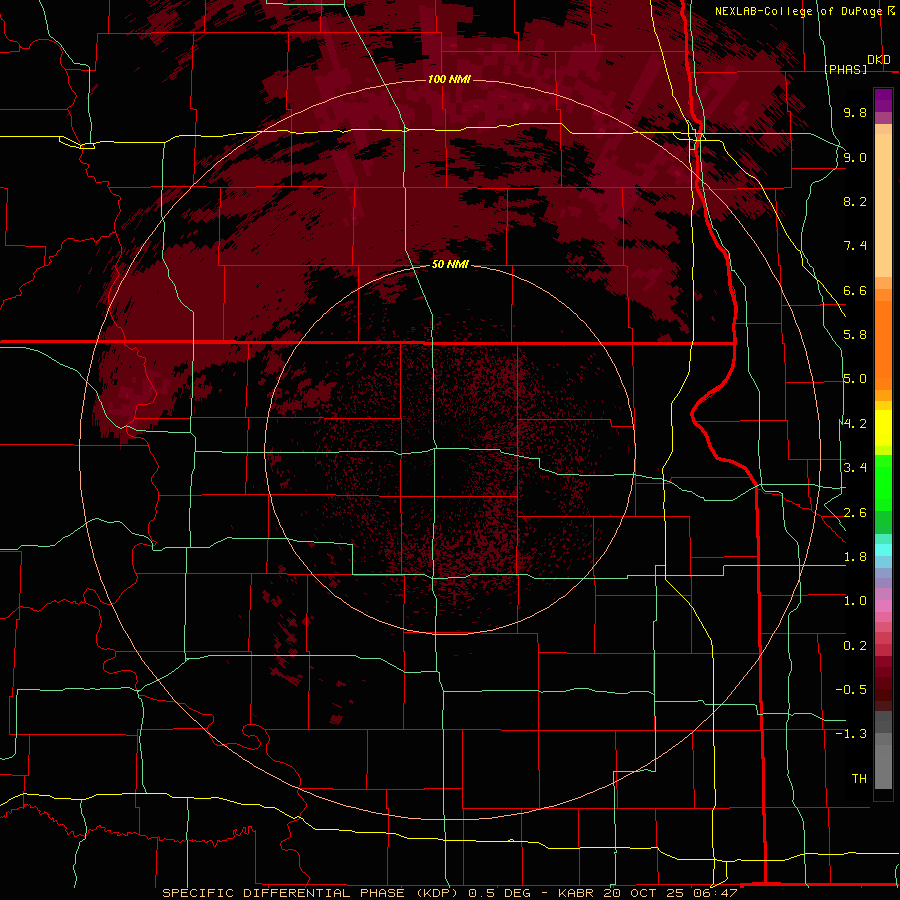Pick the pink color bar segment
The height and width of the screenshot is (900, 900).
(883, 606)
